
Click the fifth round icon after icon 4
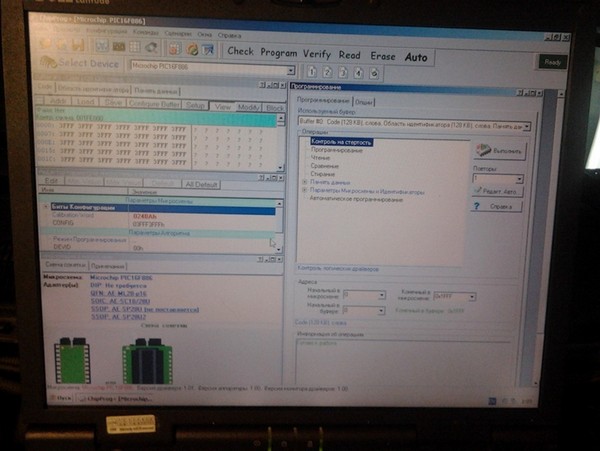coord(374,73)
